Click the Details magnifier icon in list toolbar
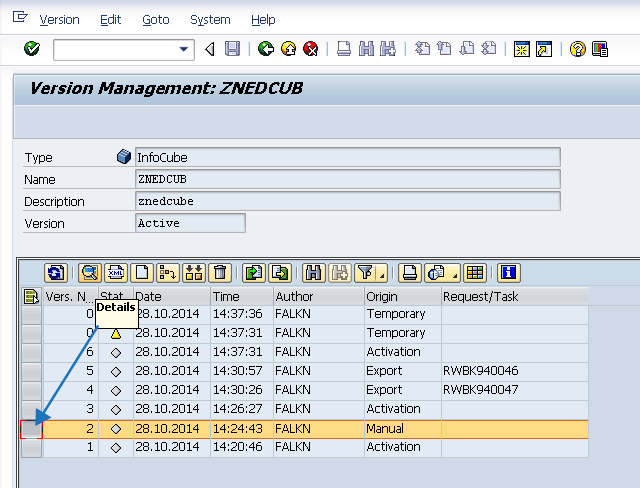The width and height of the screenshot is (640, 488). [90, 272]
